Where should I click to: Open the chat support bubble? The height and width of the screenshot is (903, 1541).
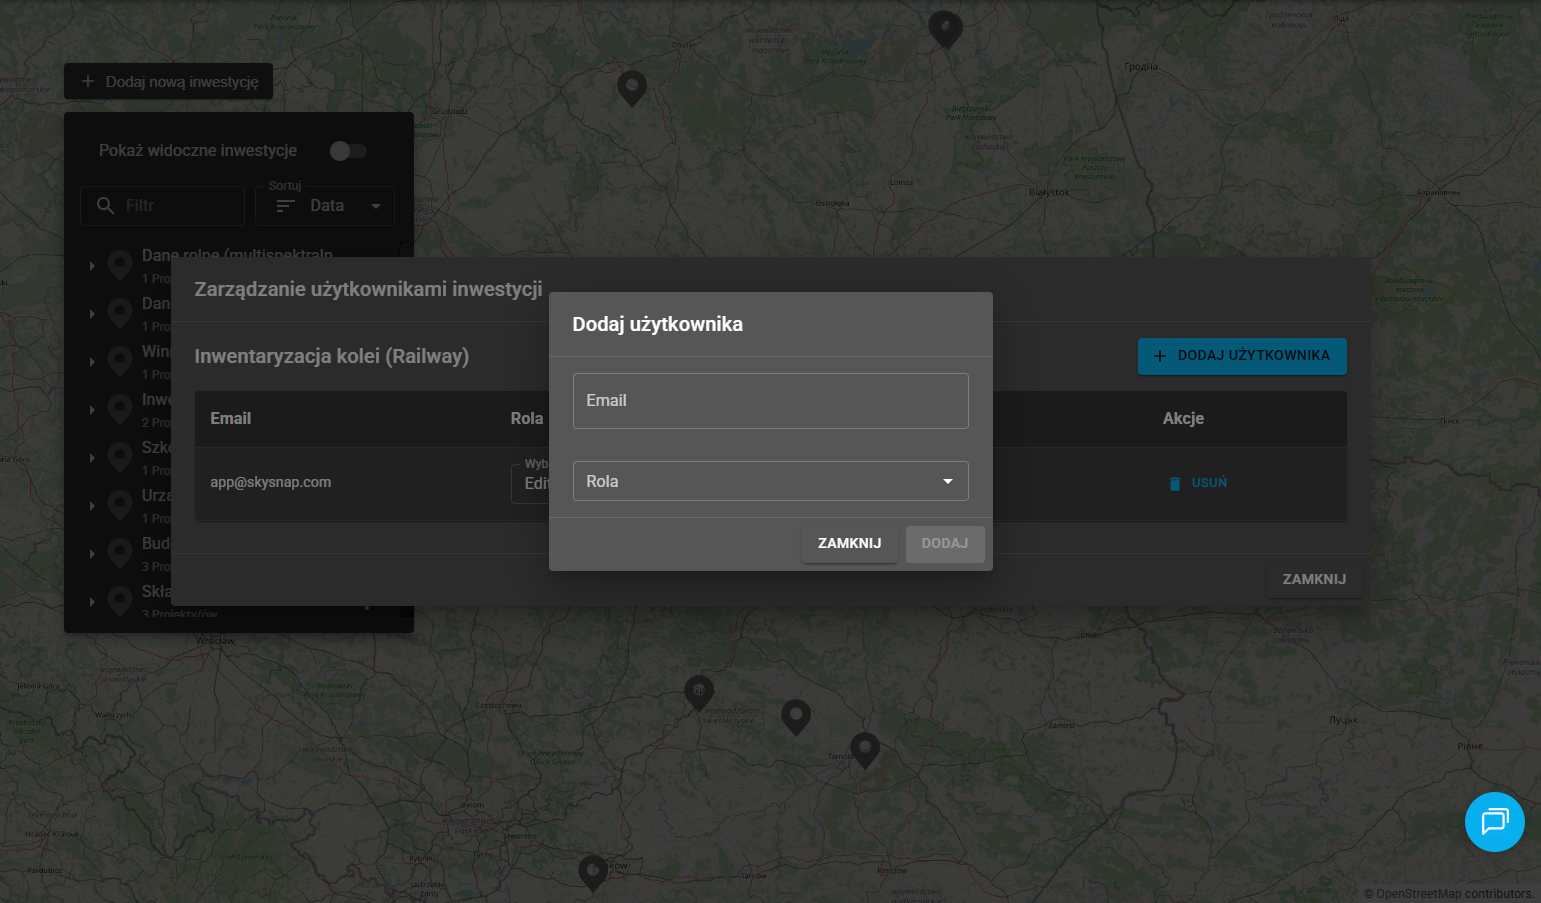(1494, 822)
